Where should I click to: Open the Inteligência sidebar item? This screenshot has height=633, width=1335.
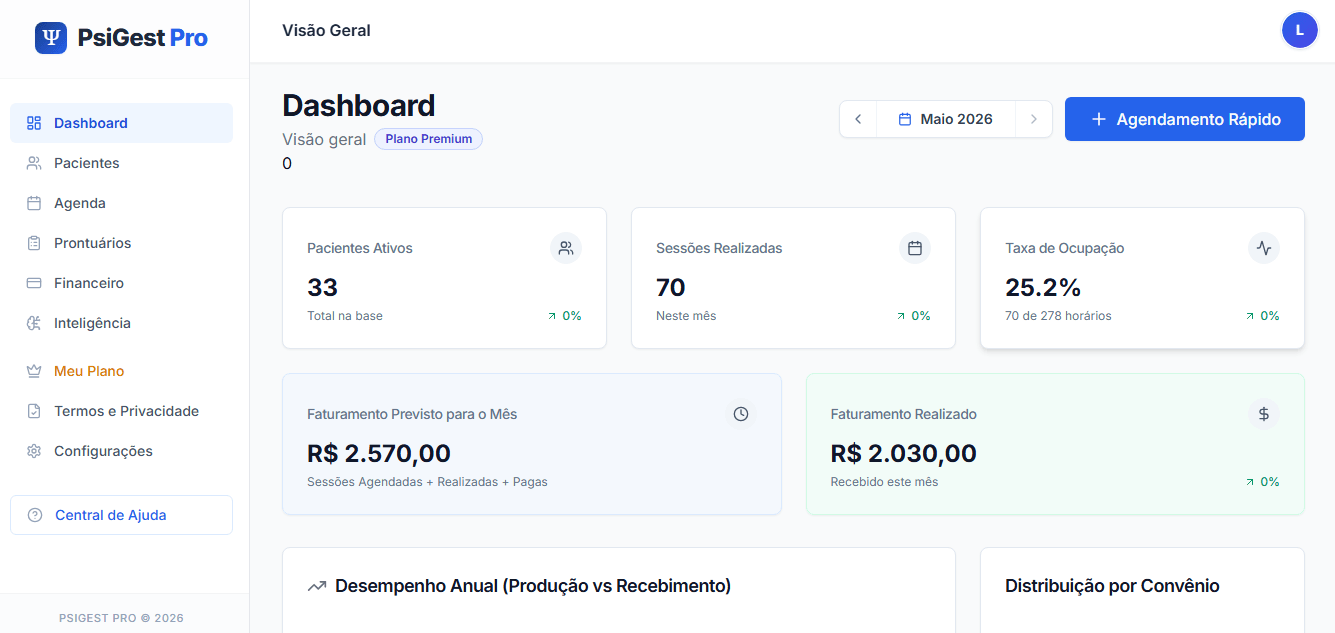121,323
